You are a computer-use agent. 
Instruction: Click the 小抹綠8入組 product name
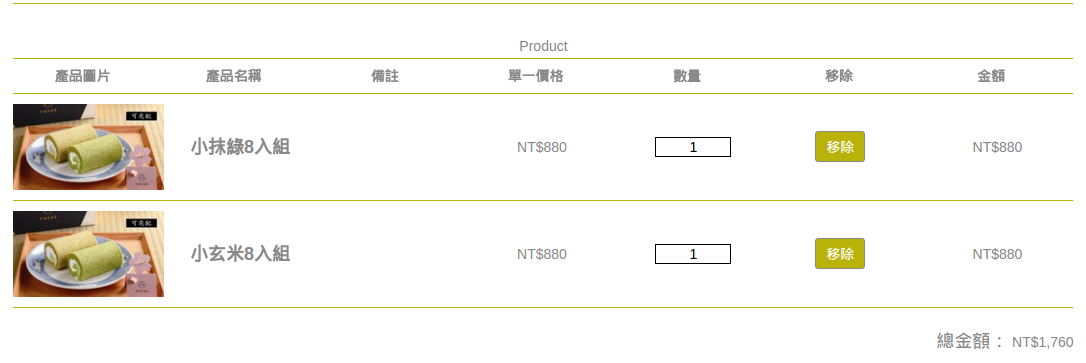pyautogui.click(x=240, y=147)
